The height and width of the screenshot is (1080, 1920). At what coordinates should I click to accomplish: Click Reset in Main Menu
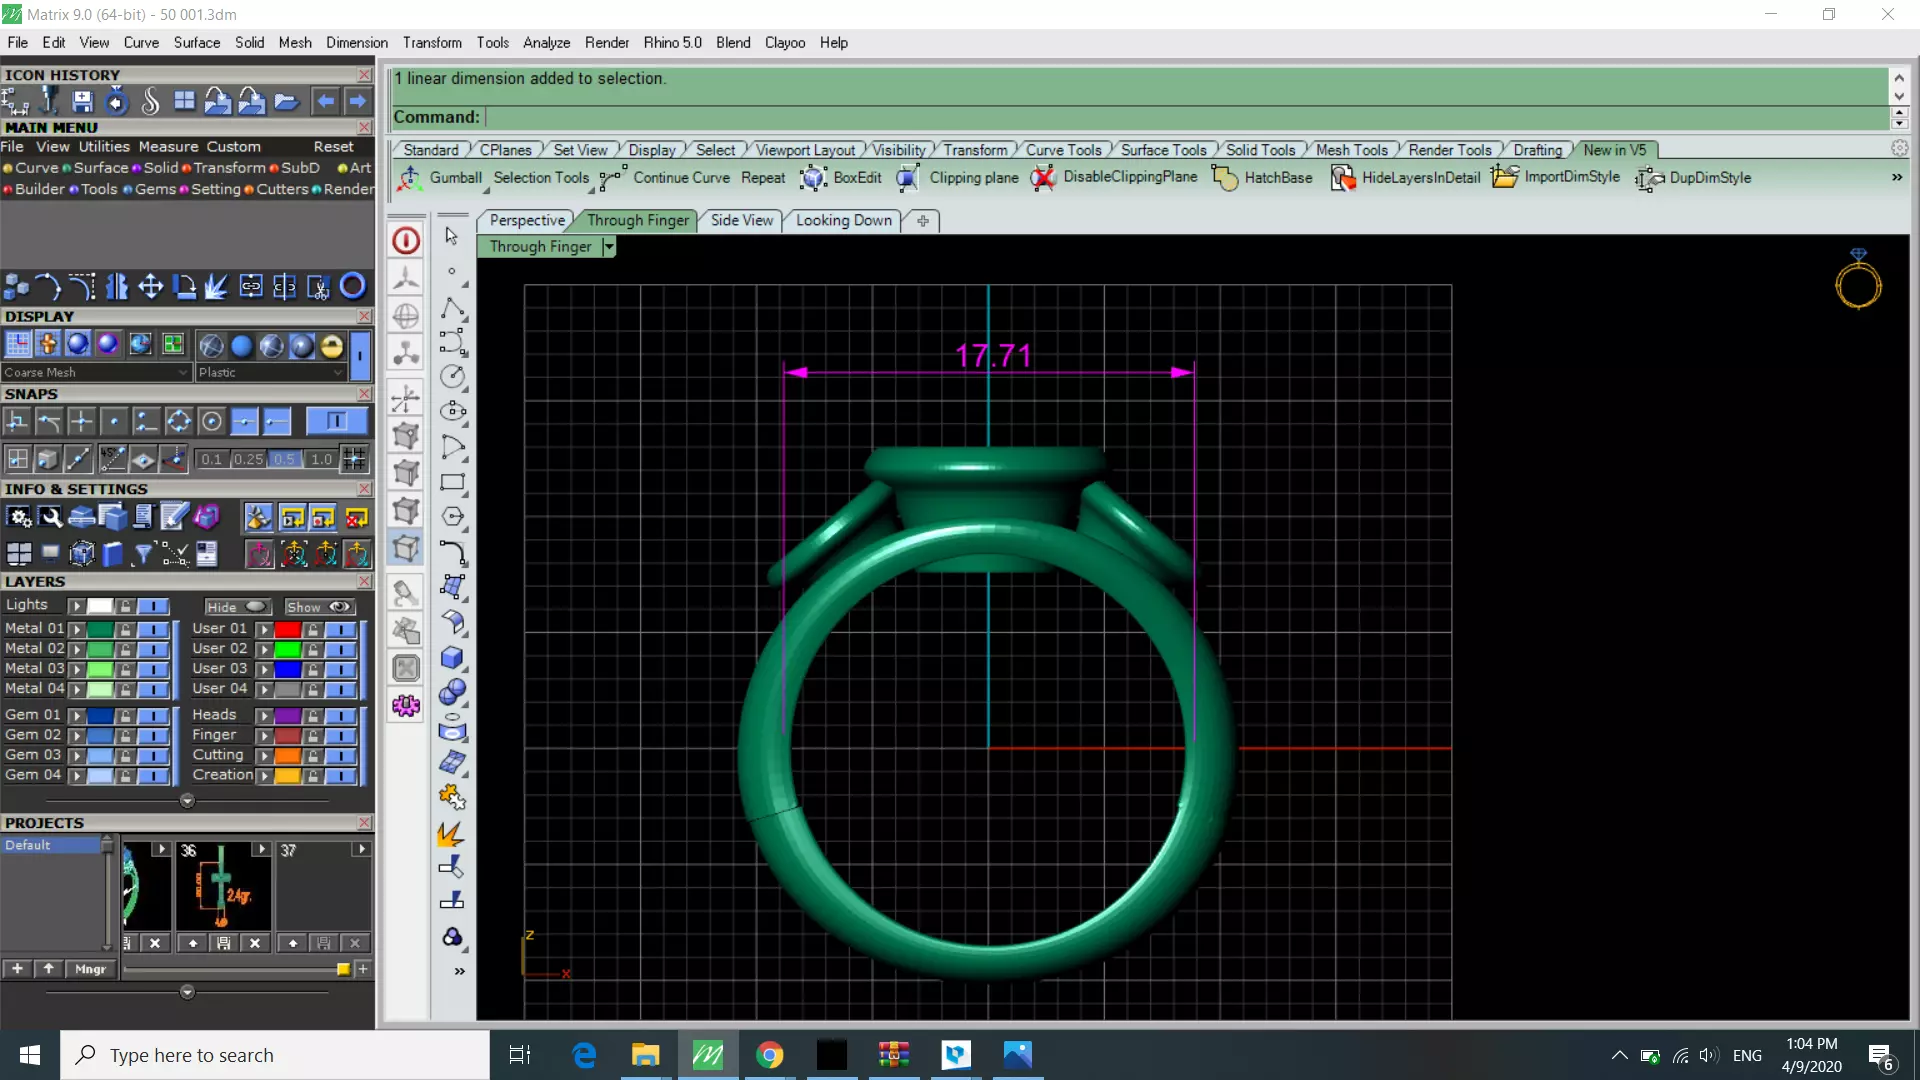click(333, 147)
